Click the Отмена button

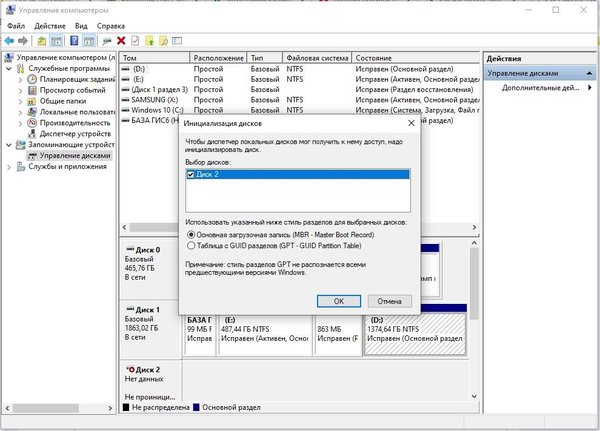tap(390, 300)
